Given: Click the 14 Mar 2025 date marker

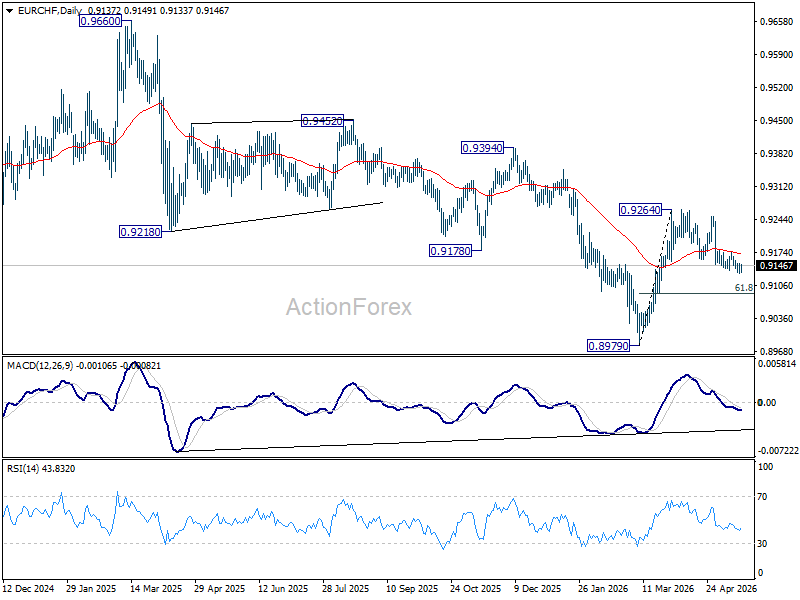Looking at the screenshot, I should tap(156, 589).
